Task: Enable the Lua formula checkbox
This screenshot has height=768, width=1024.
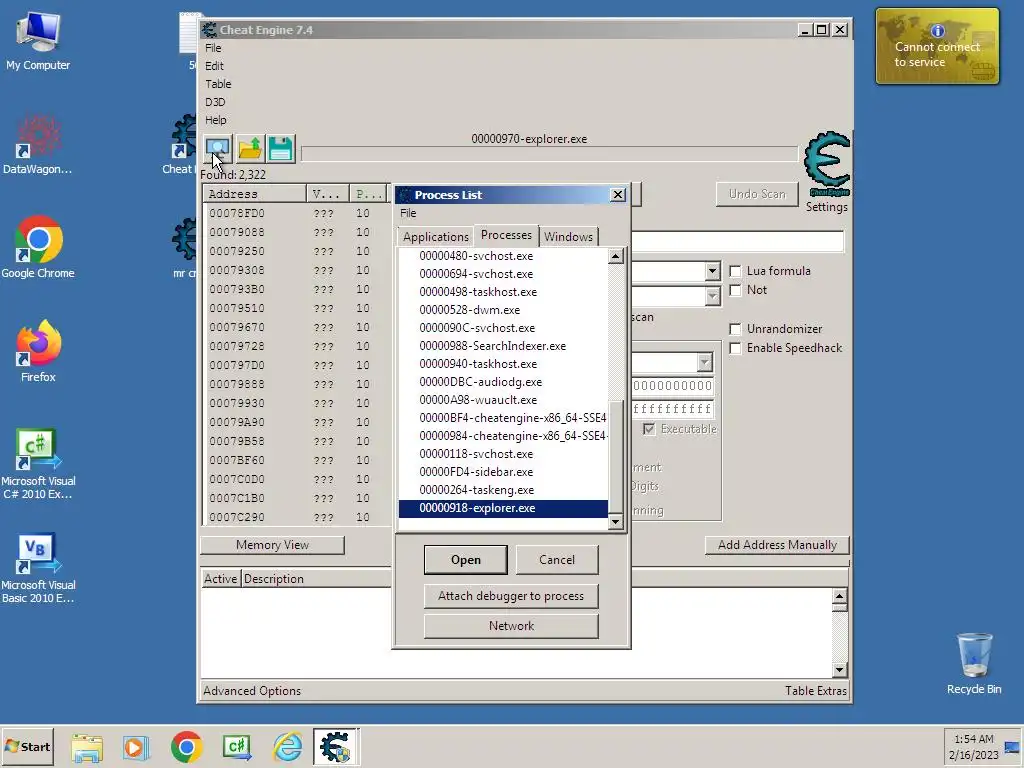Action: point(735,271)
